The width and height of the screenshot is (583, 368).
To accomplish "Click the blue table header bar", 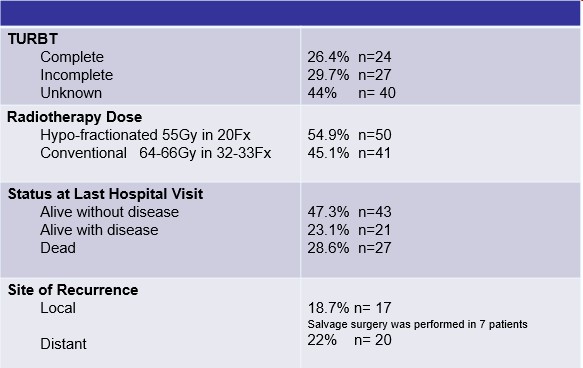I will tap(290, 13).
